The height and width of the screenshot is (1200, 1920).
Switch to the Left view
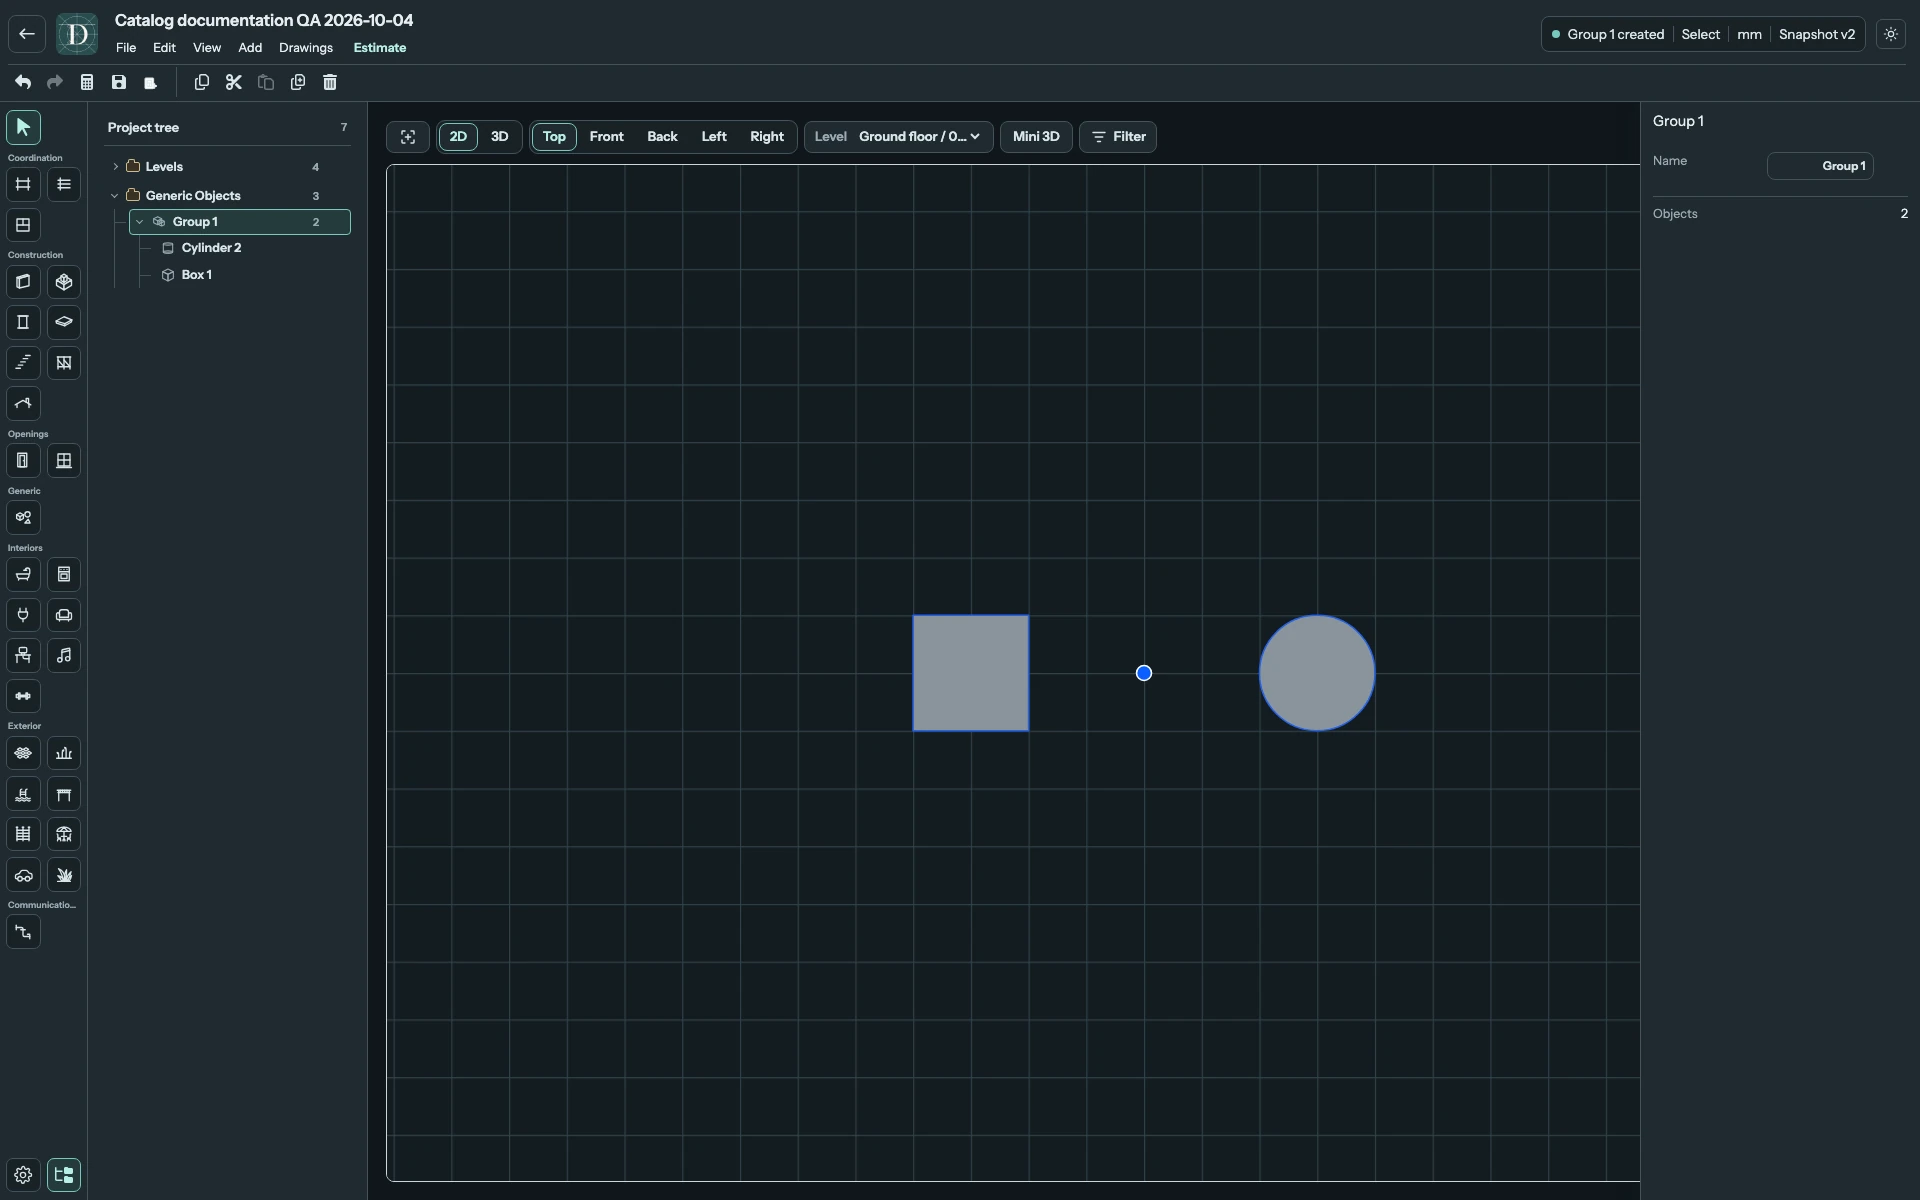(x=714, y=137)
